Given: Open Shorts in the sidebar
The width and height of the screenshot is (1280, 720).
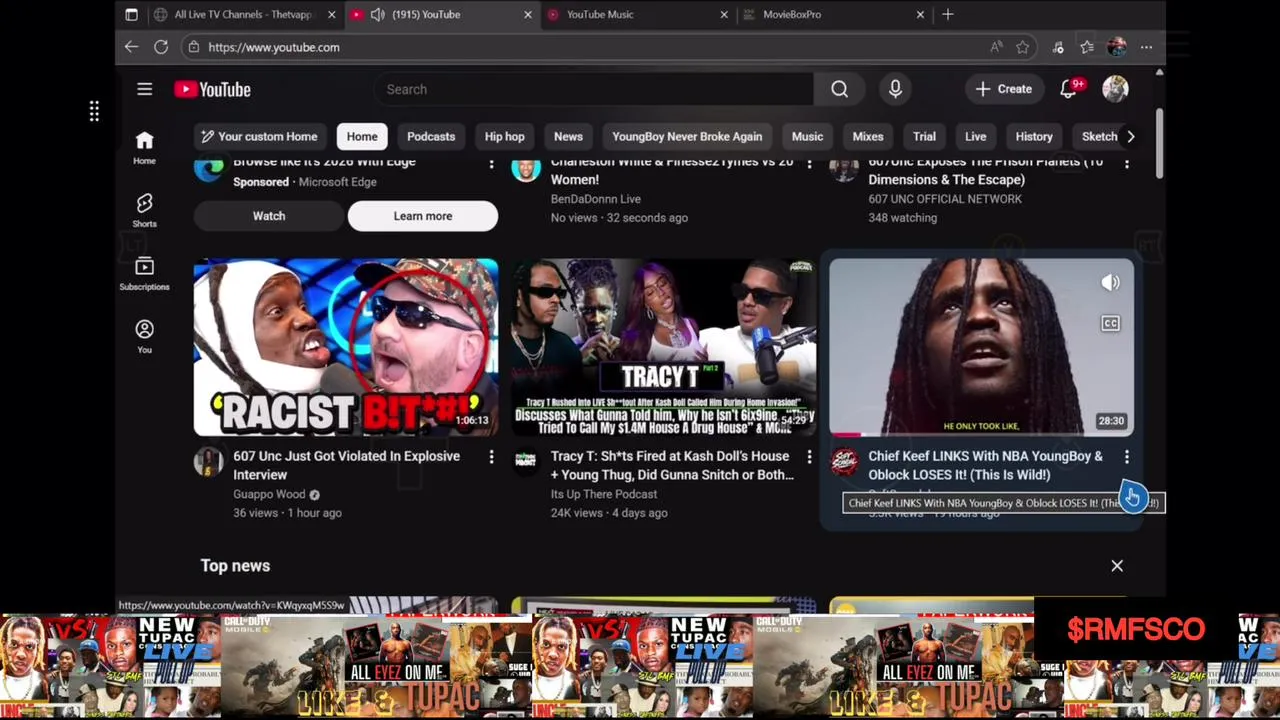Looking at the screenshot, I should click(144, 210).
